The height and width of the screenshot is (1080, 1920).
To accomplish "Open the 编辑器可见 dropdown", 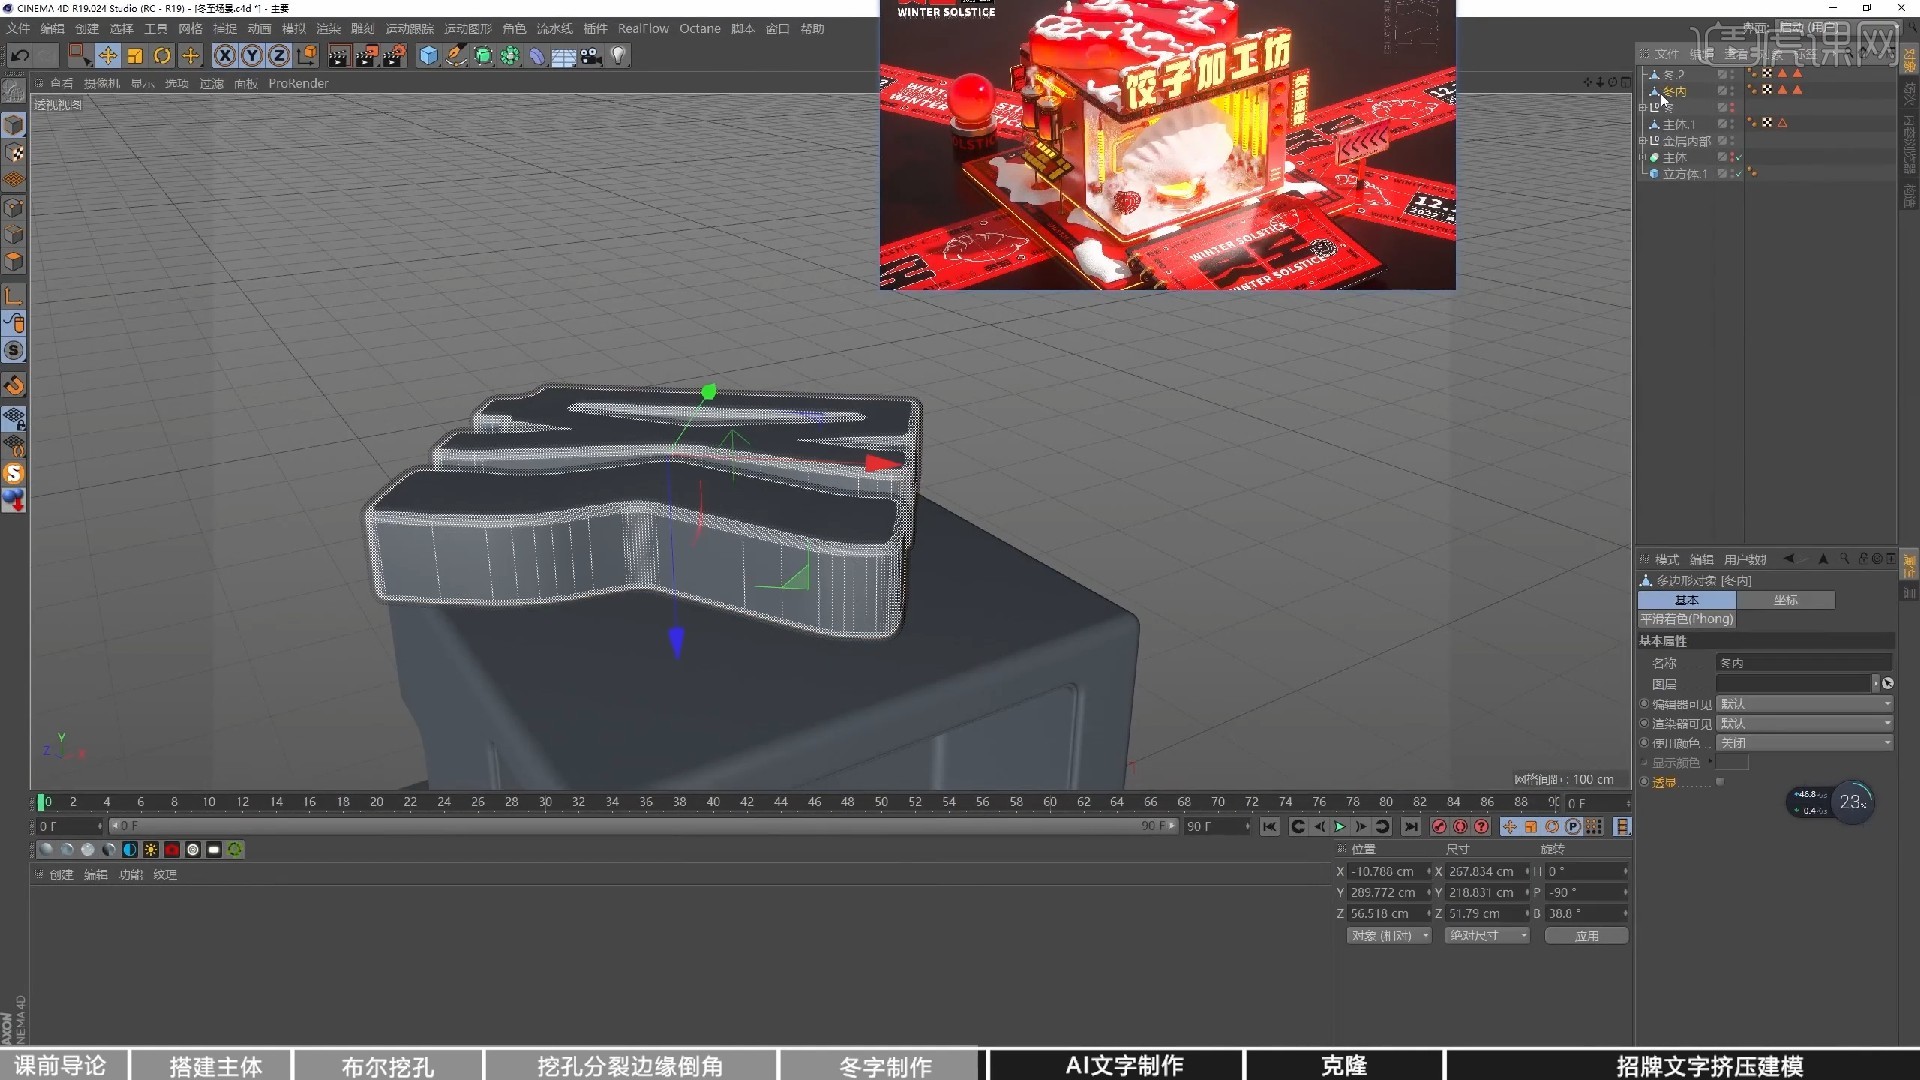I will (1805, 704).
